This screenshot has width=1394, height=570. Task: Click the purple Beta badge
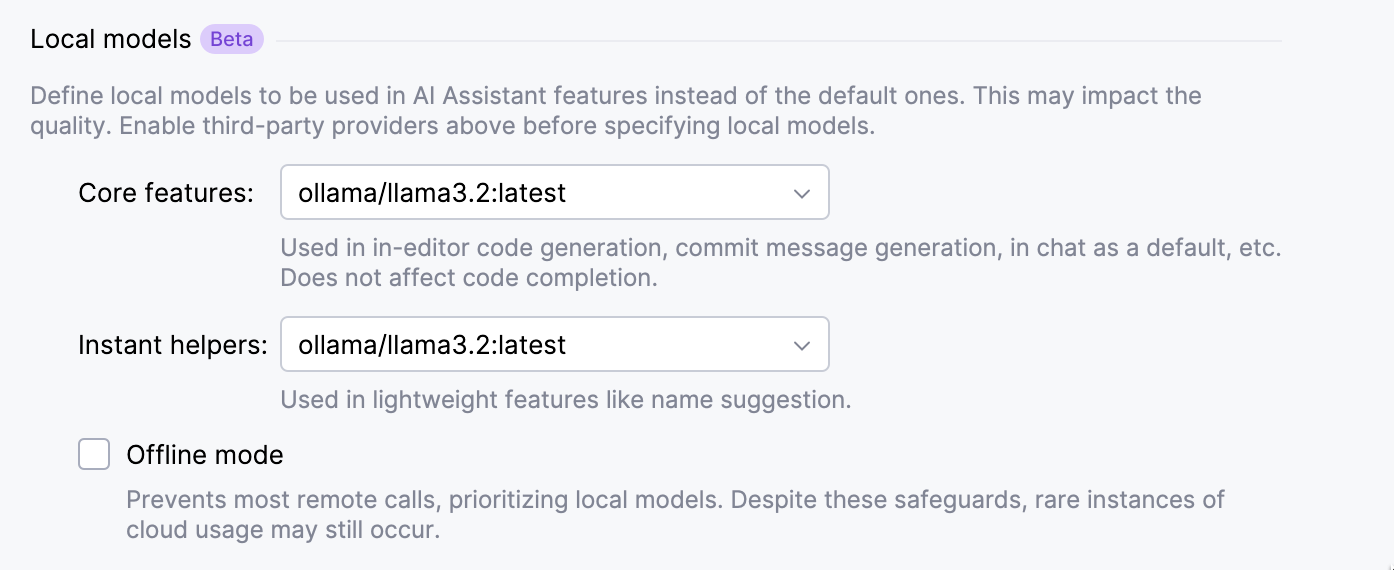[231, 40]
